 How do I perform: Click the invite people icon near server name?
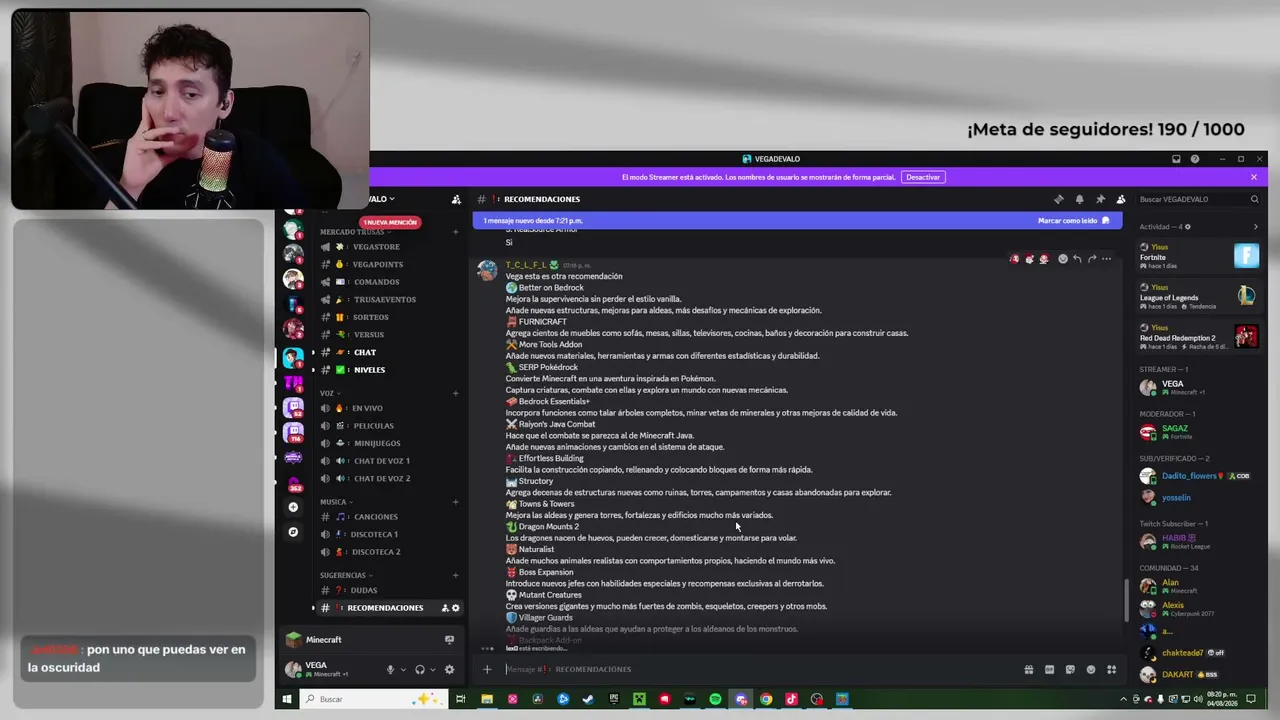click(456, 199)
